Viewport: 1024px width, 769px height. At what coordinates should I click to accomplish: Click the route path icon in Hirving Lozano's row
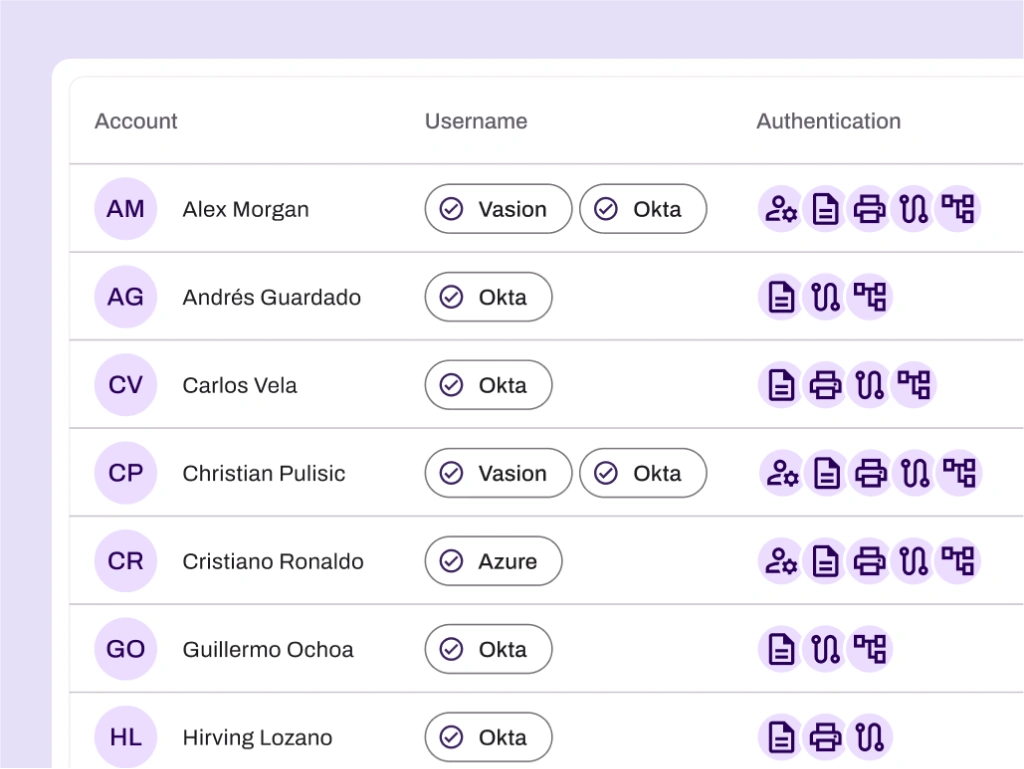(x=869, y=737)
